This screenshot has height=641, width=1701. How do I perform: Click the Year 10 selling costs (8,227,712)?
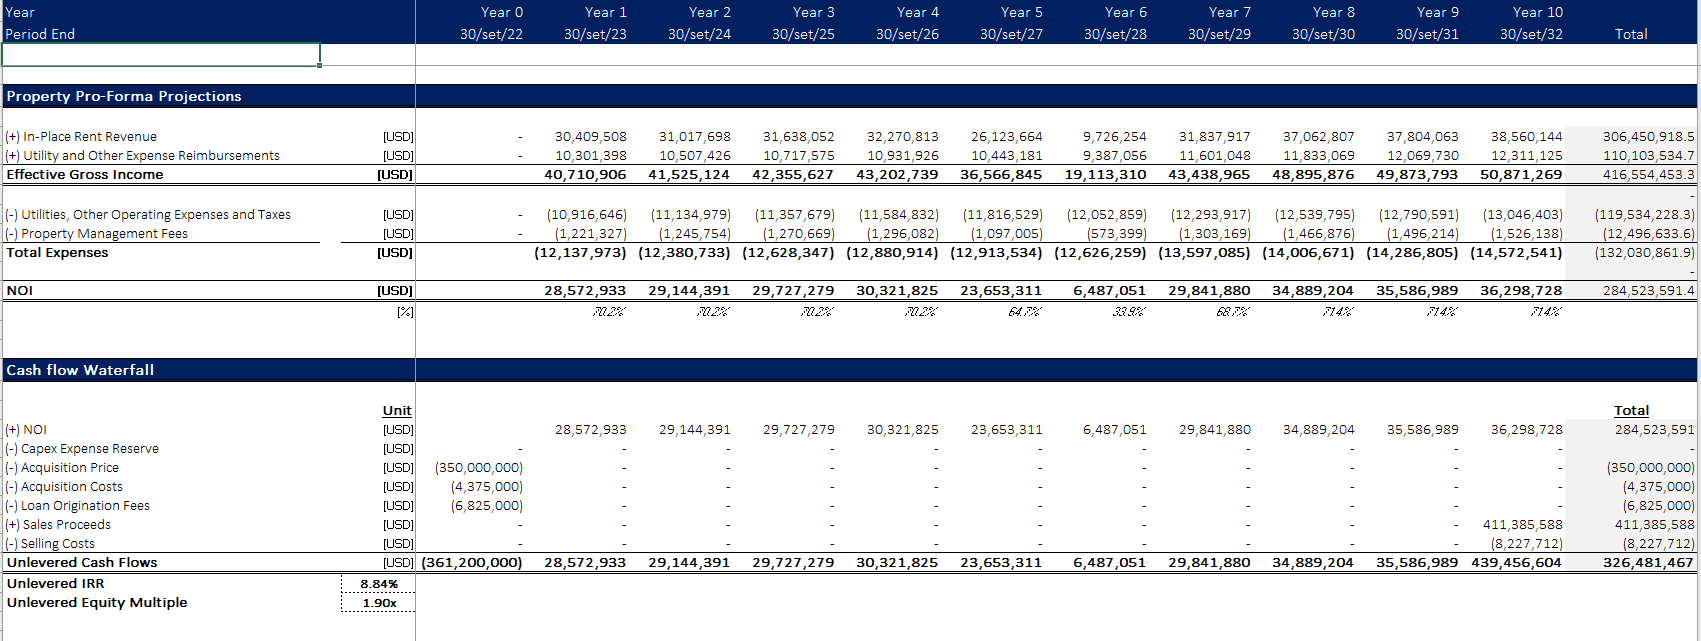1526,544
